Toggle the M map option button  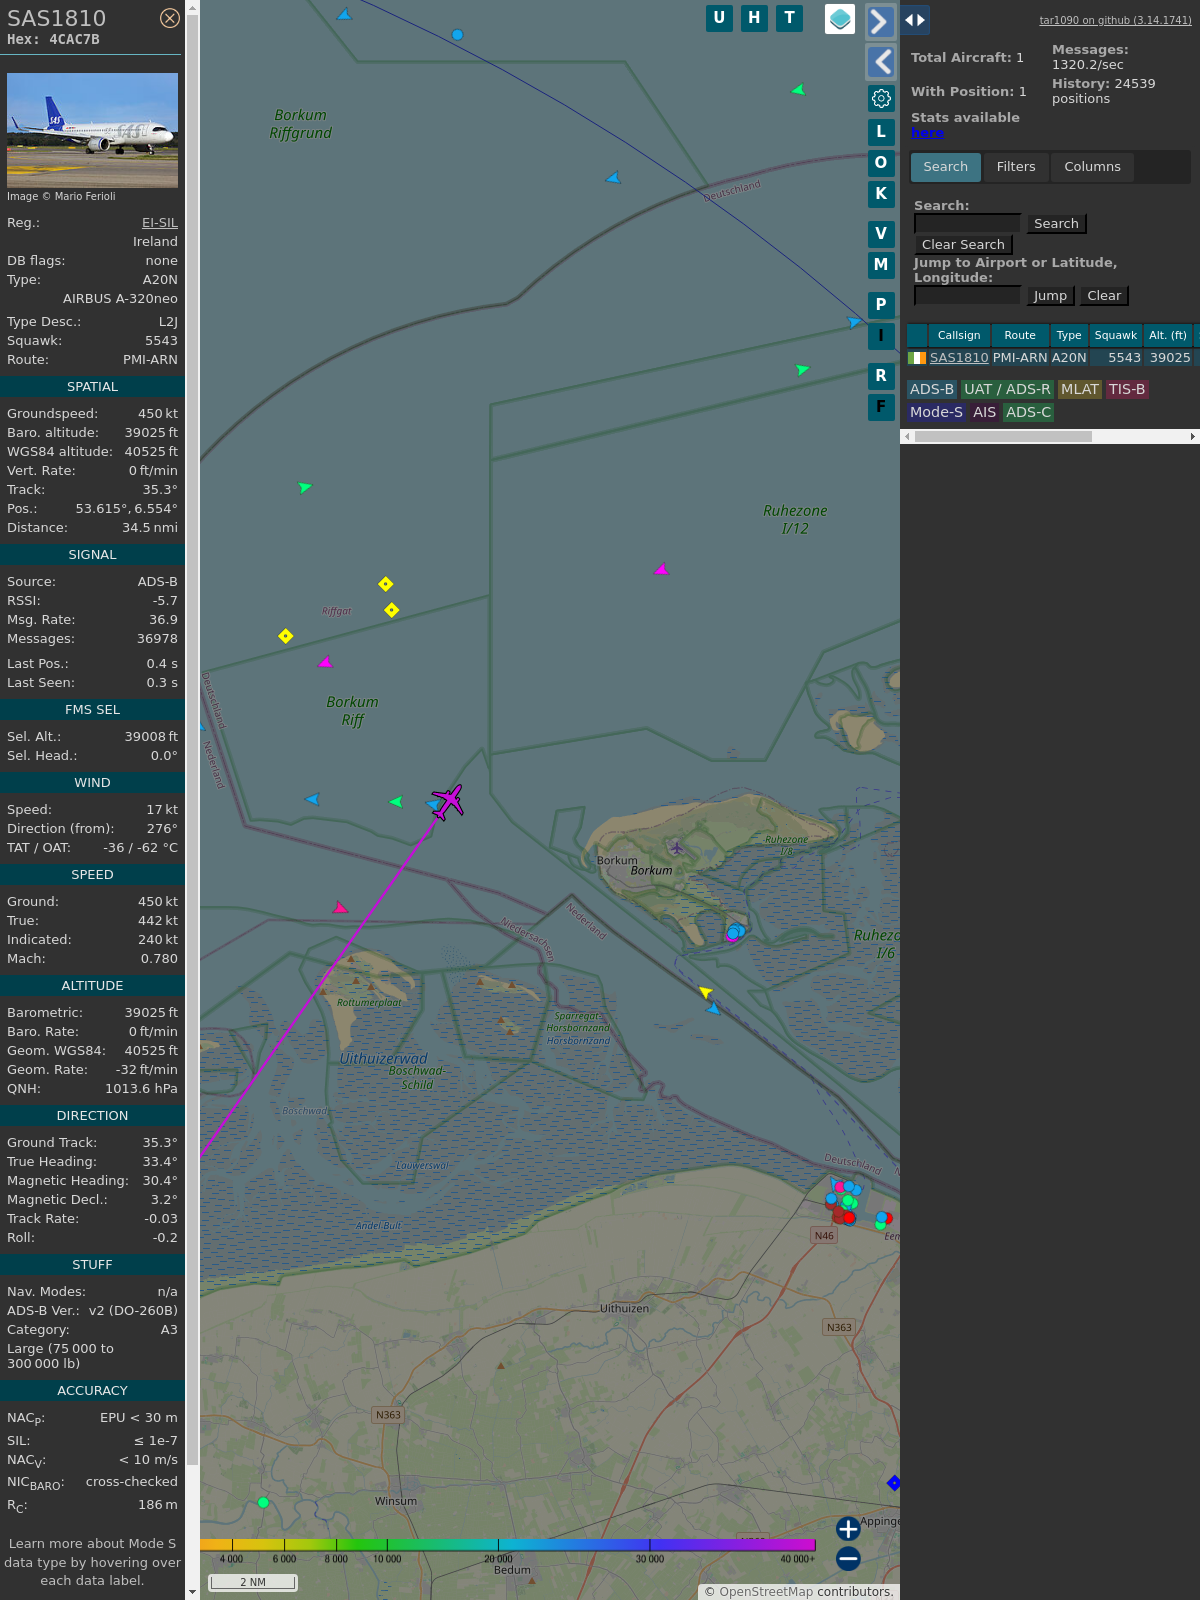[x=881, y=265]
